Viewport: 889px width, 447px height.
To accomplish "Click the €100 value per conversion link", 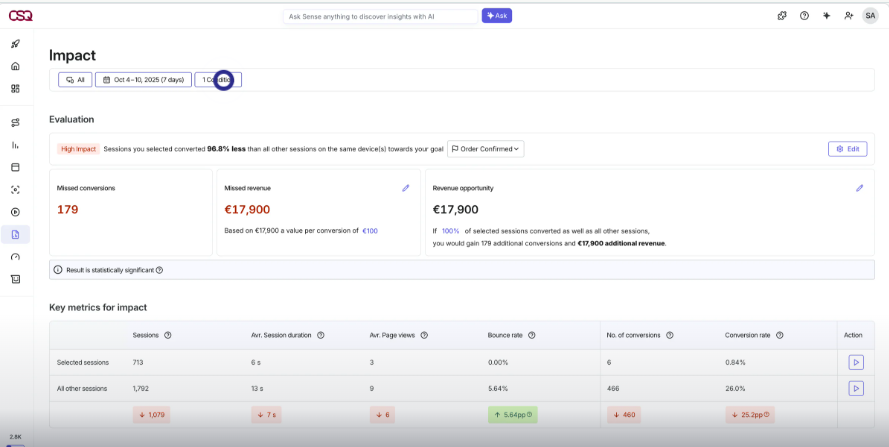I will click(x=370, y=231).
